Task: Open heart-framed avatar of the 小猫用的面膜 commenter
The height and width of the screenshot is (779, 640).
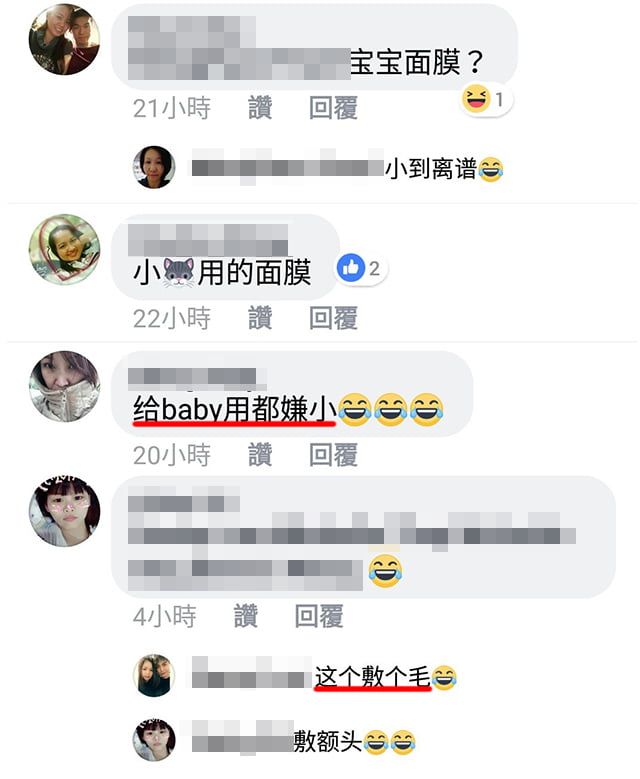Action: click(65, 249)
